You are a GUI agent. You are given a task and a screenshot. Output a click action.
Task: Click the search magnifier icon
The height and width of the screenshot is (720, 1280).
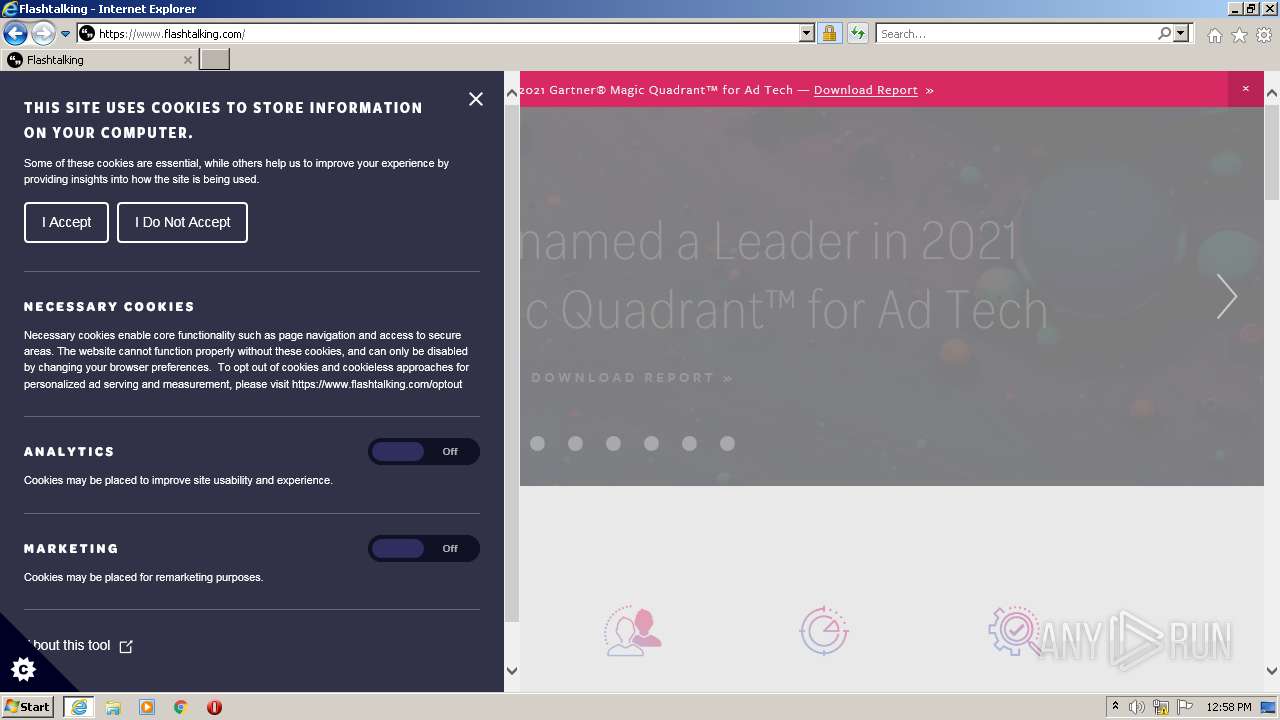click(x=1164, y=33)
